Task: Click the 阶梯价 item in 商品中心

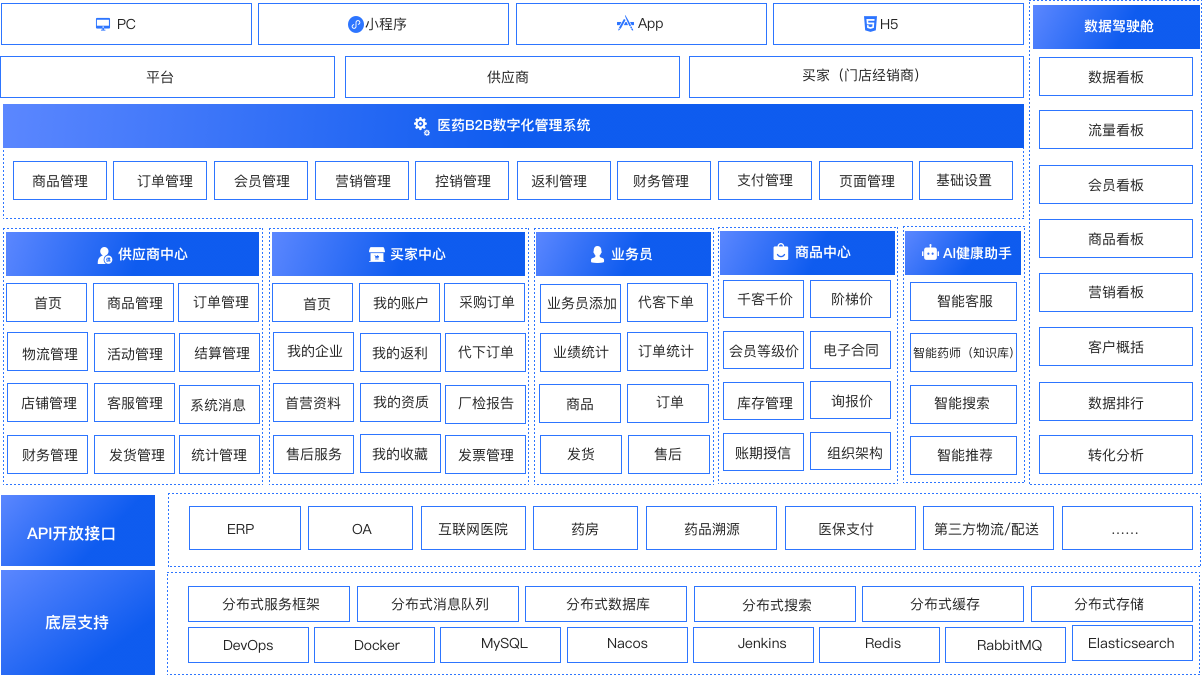Action: pos(852,299)
